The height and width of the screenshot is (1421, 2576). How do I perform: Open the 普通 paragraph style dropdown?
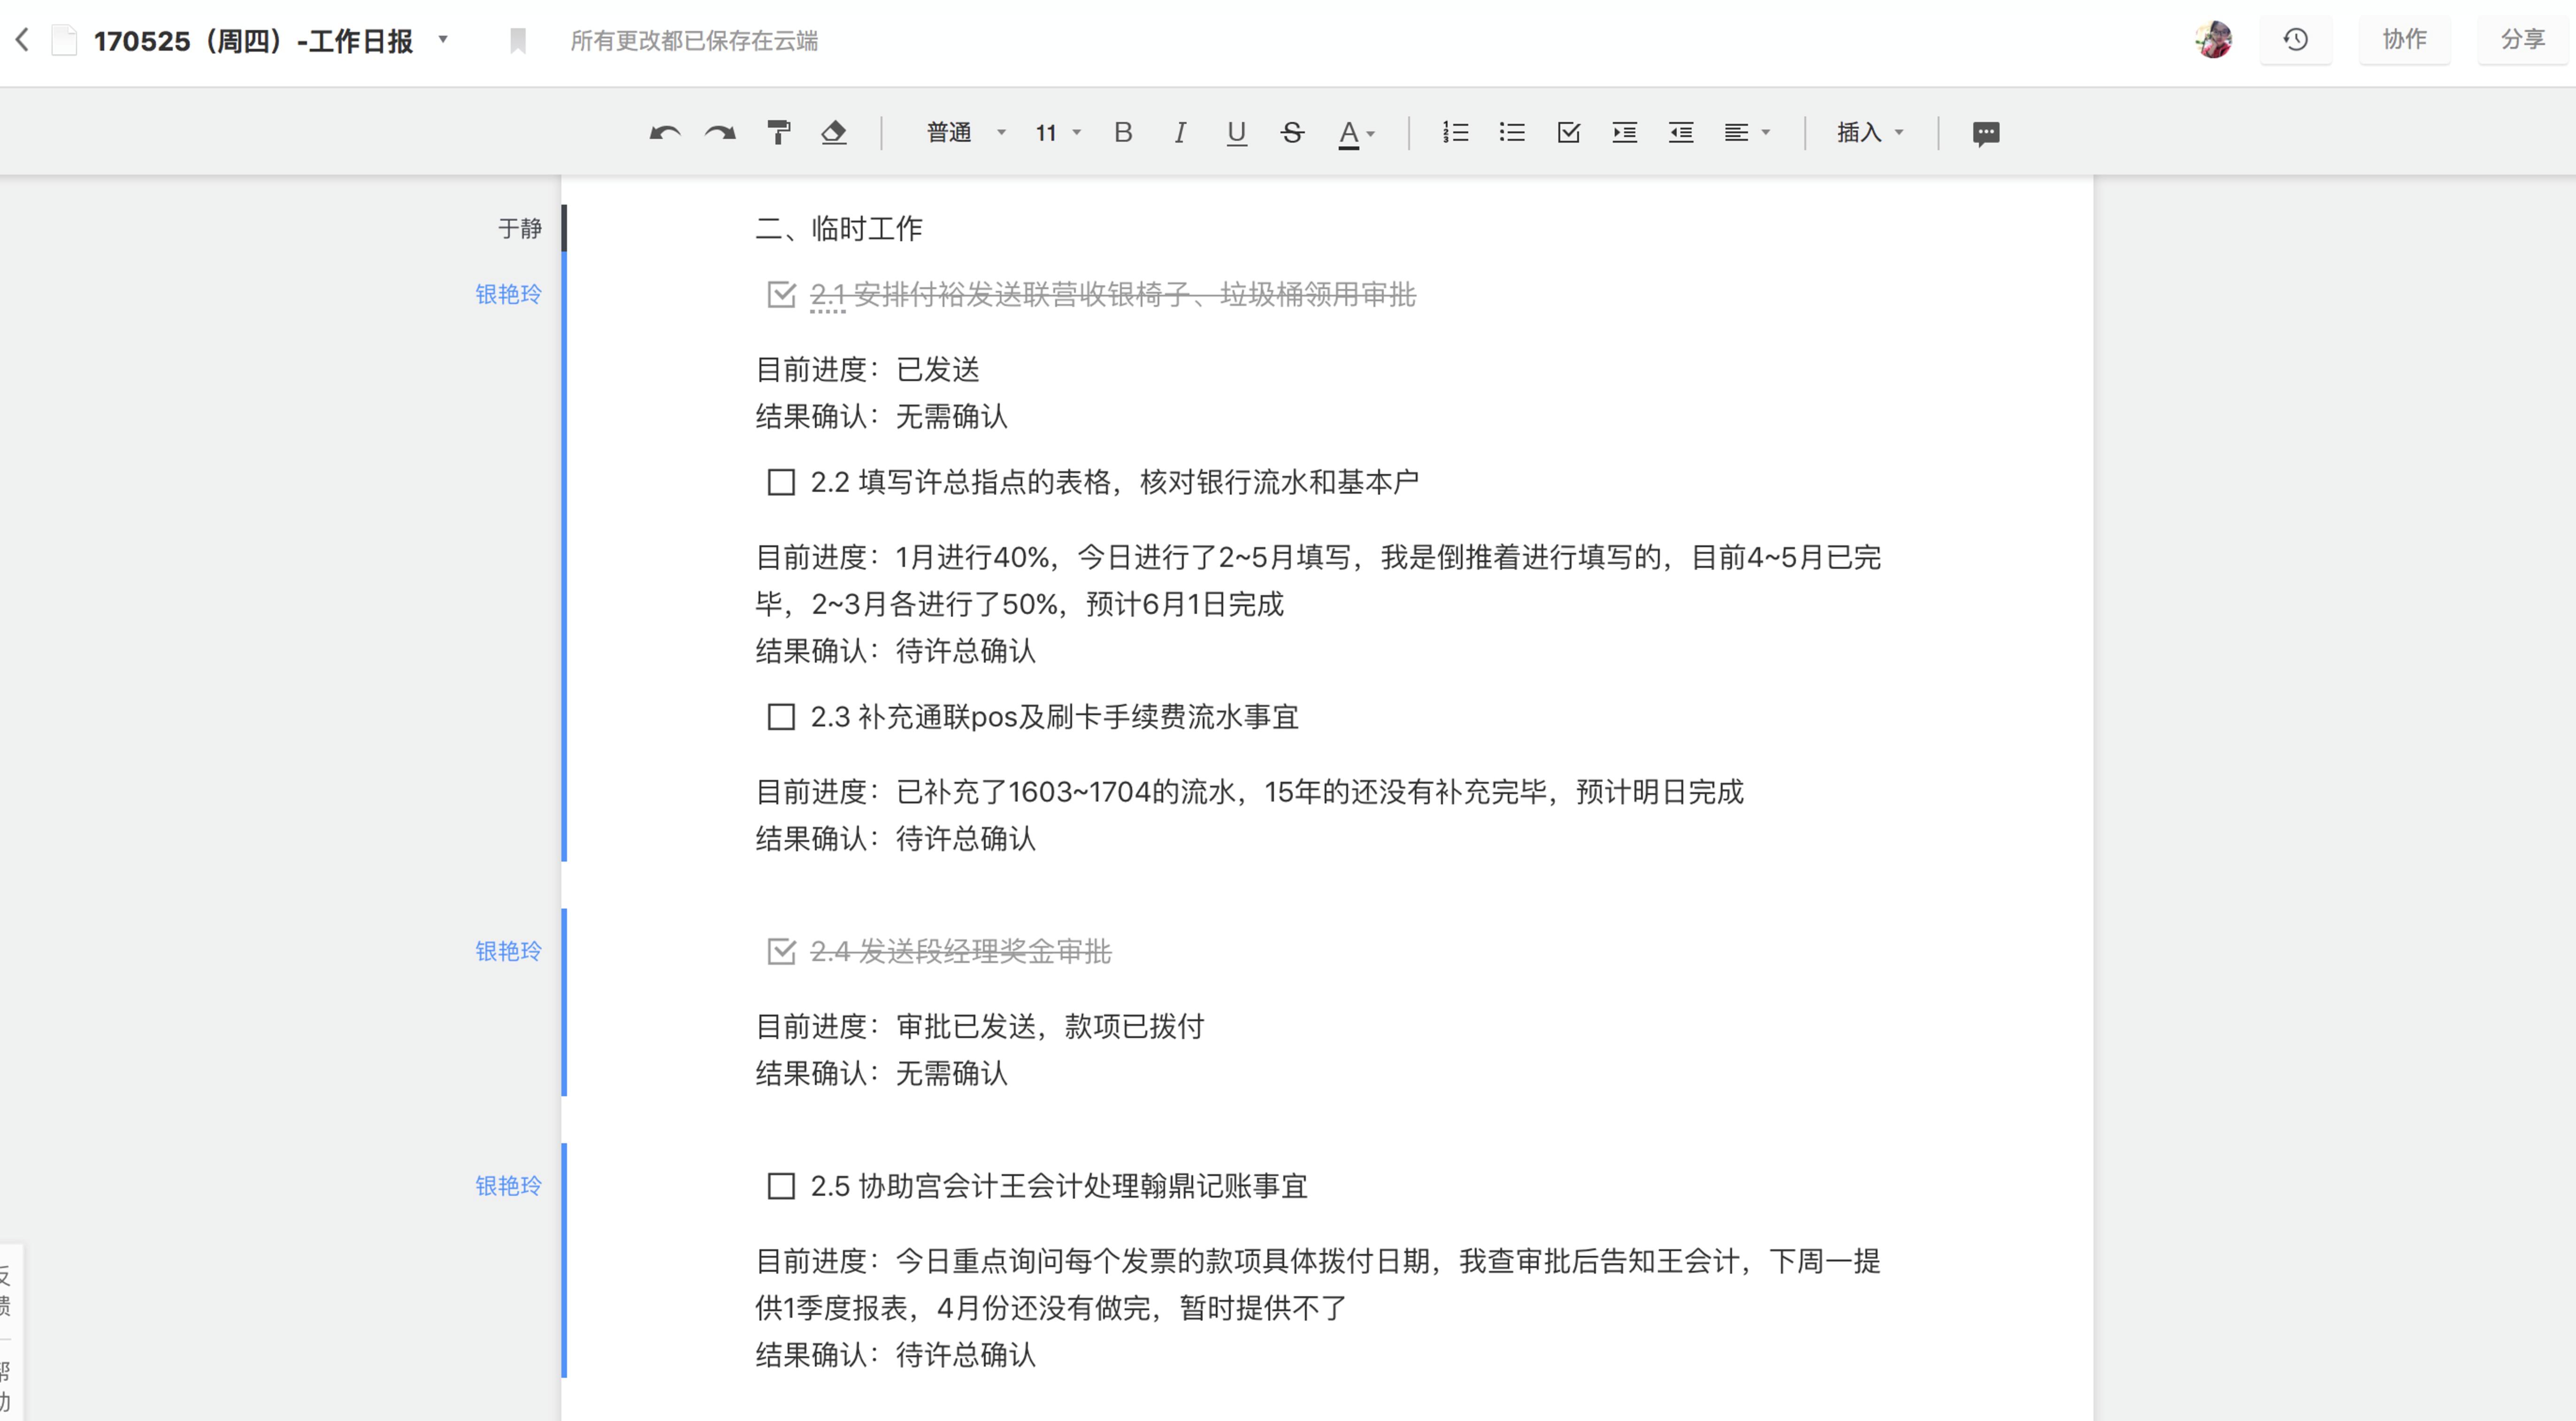pyautogui.click(x=966, y=132)
